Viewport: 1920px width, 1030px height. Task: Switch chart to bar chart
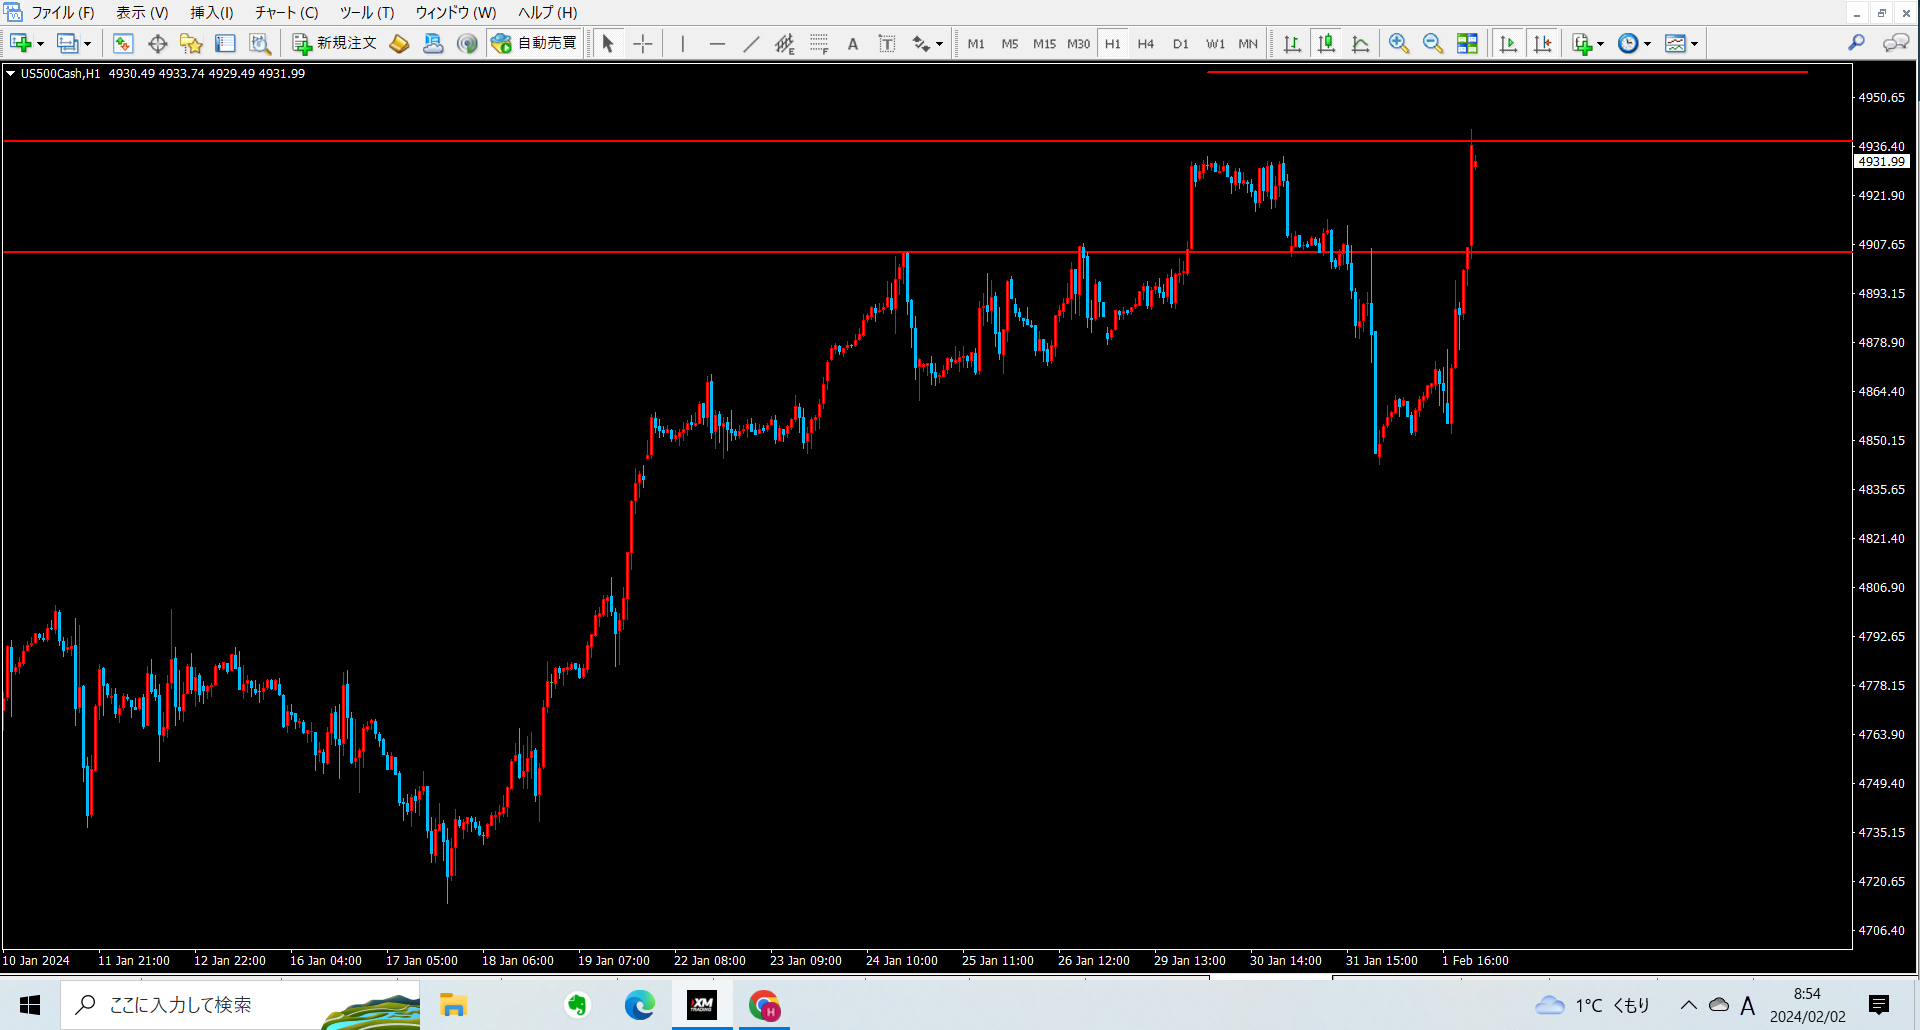pyautogui.click(x=1292, y=43)
